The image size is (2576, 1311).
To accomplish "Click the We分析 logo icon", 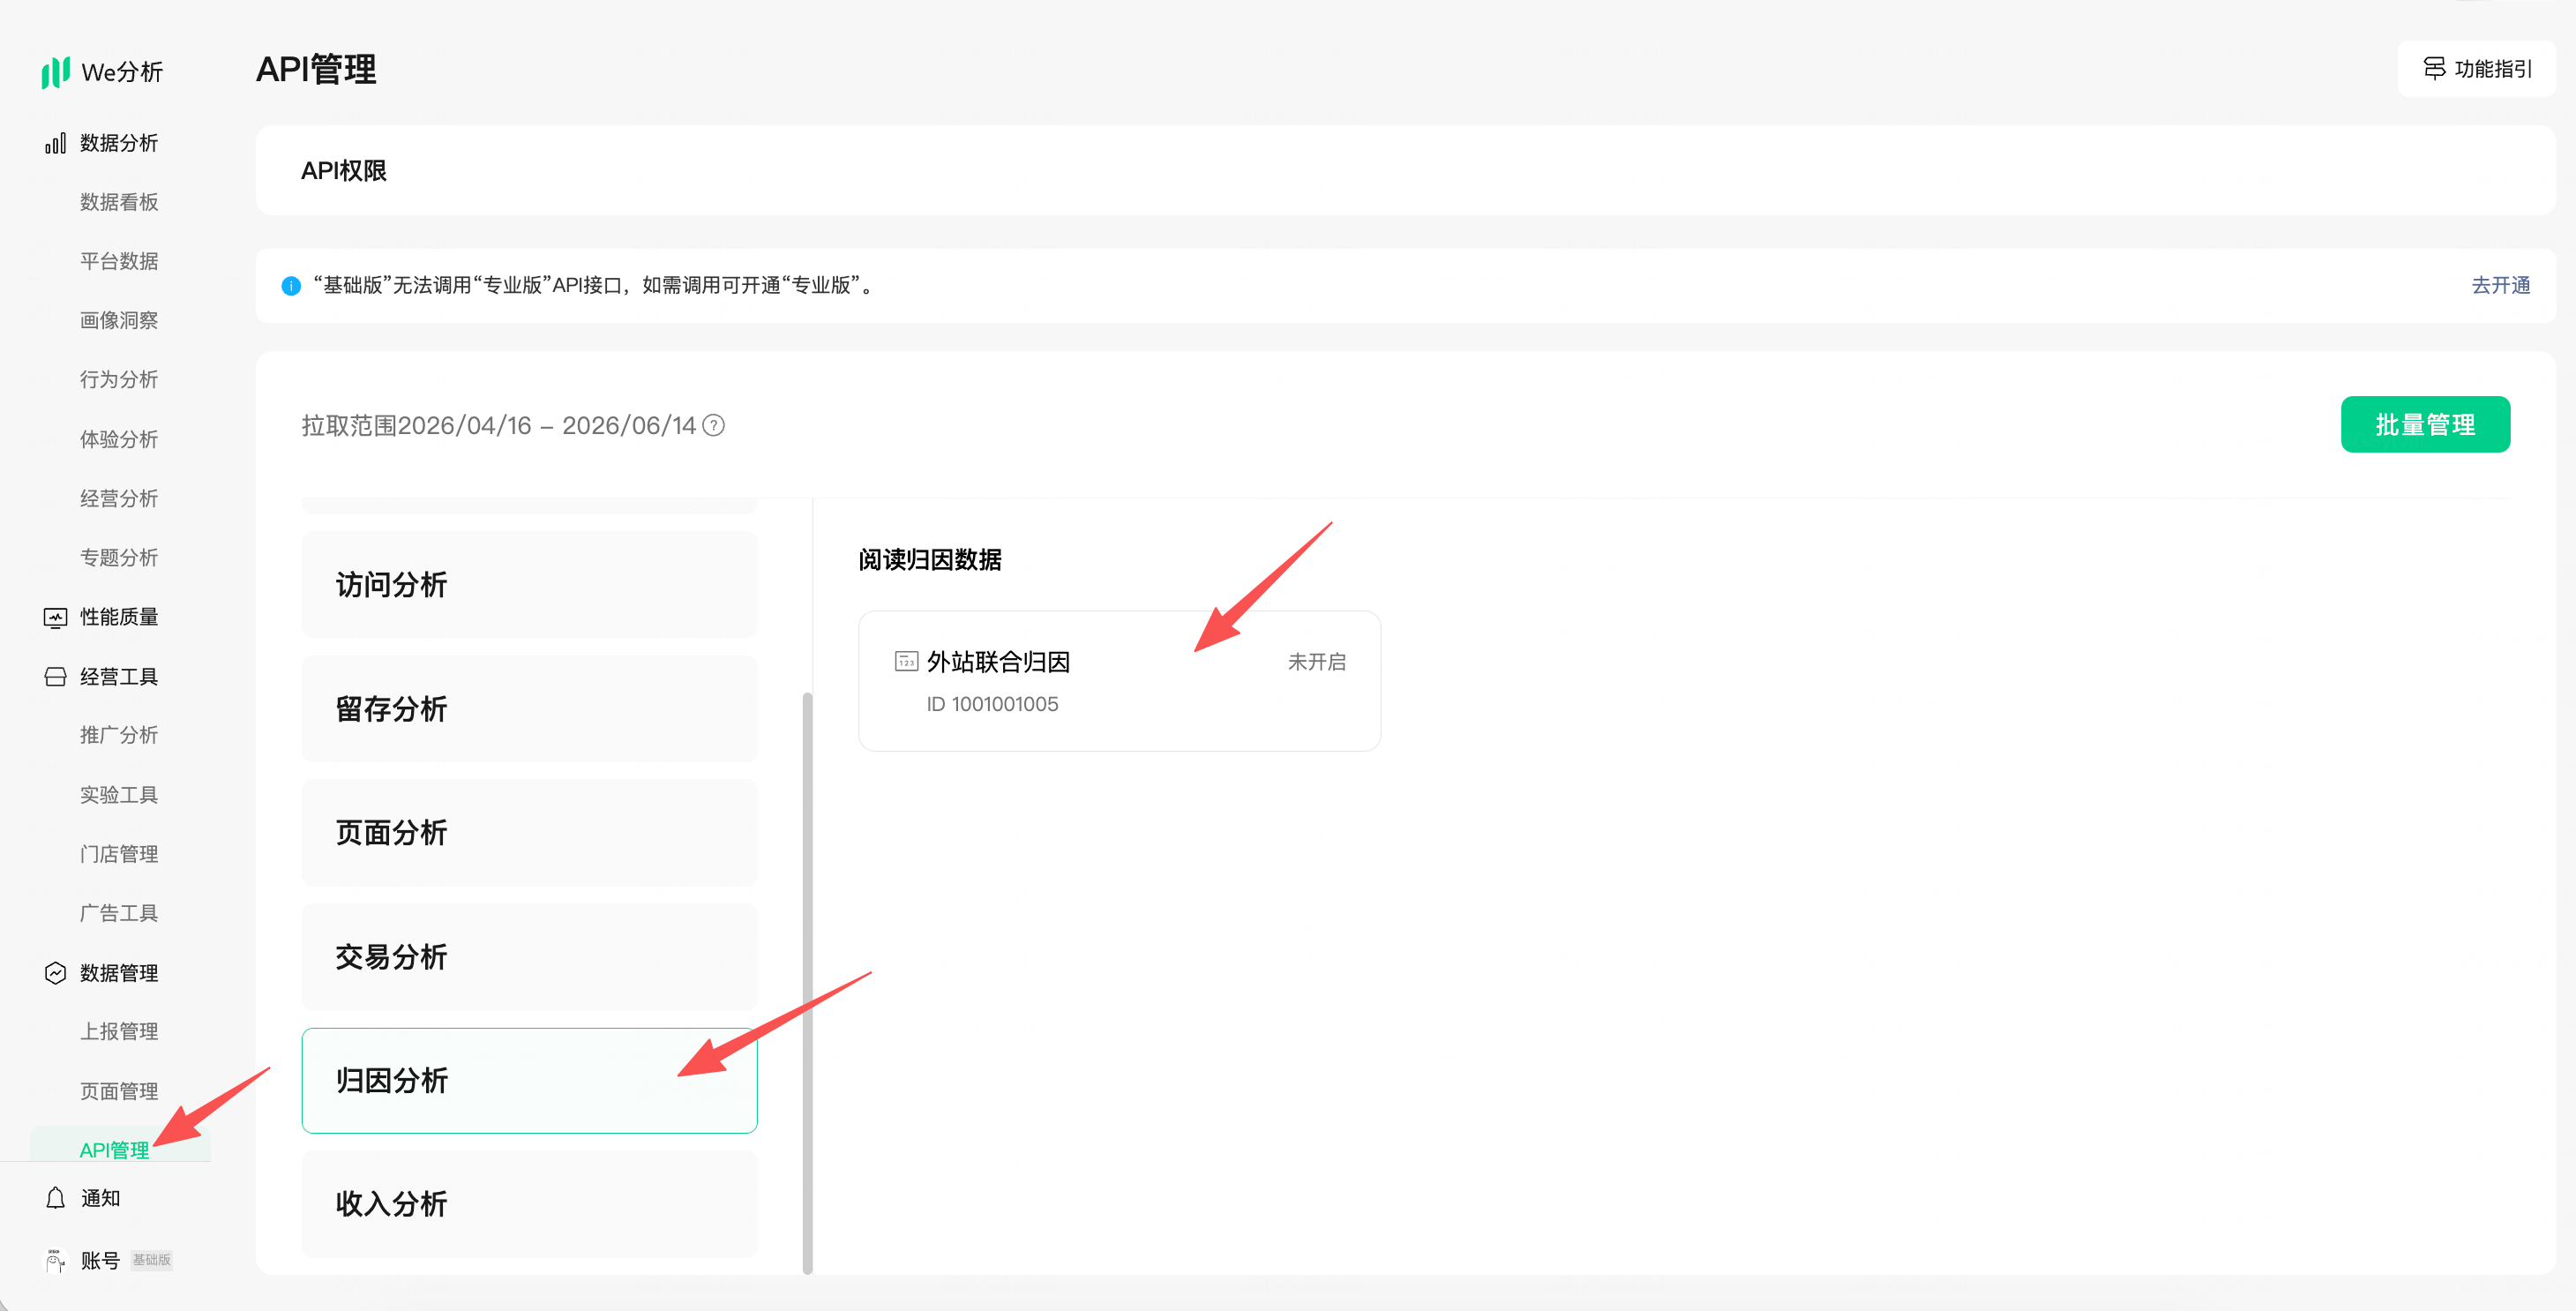I will pos(55,72).
